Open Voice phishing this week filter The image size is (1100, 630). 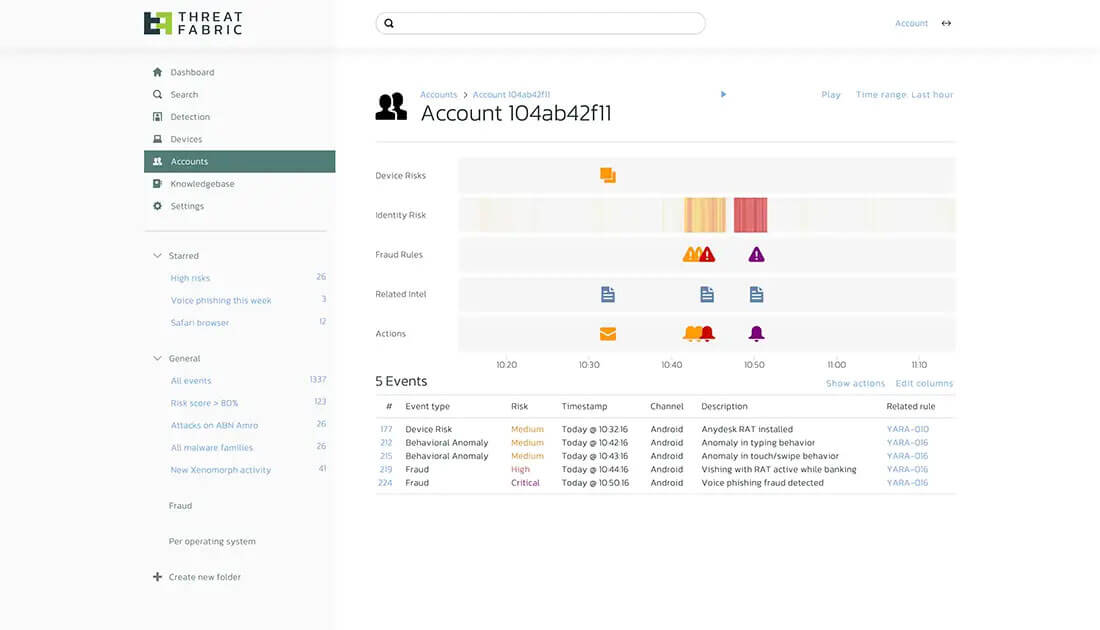(221, 300)
